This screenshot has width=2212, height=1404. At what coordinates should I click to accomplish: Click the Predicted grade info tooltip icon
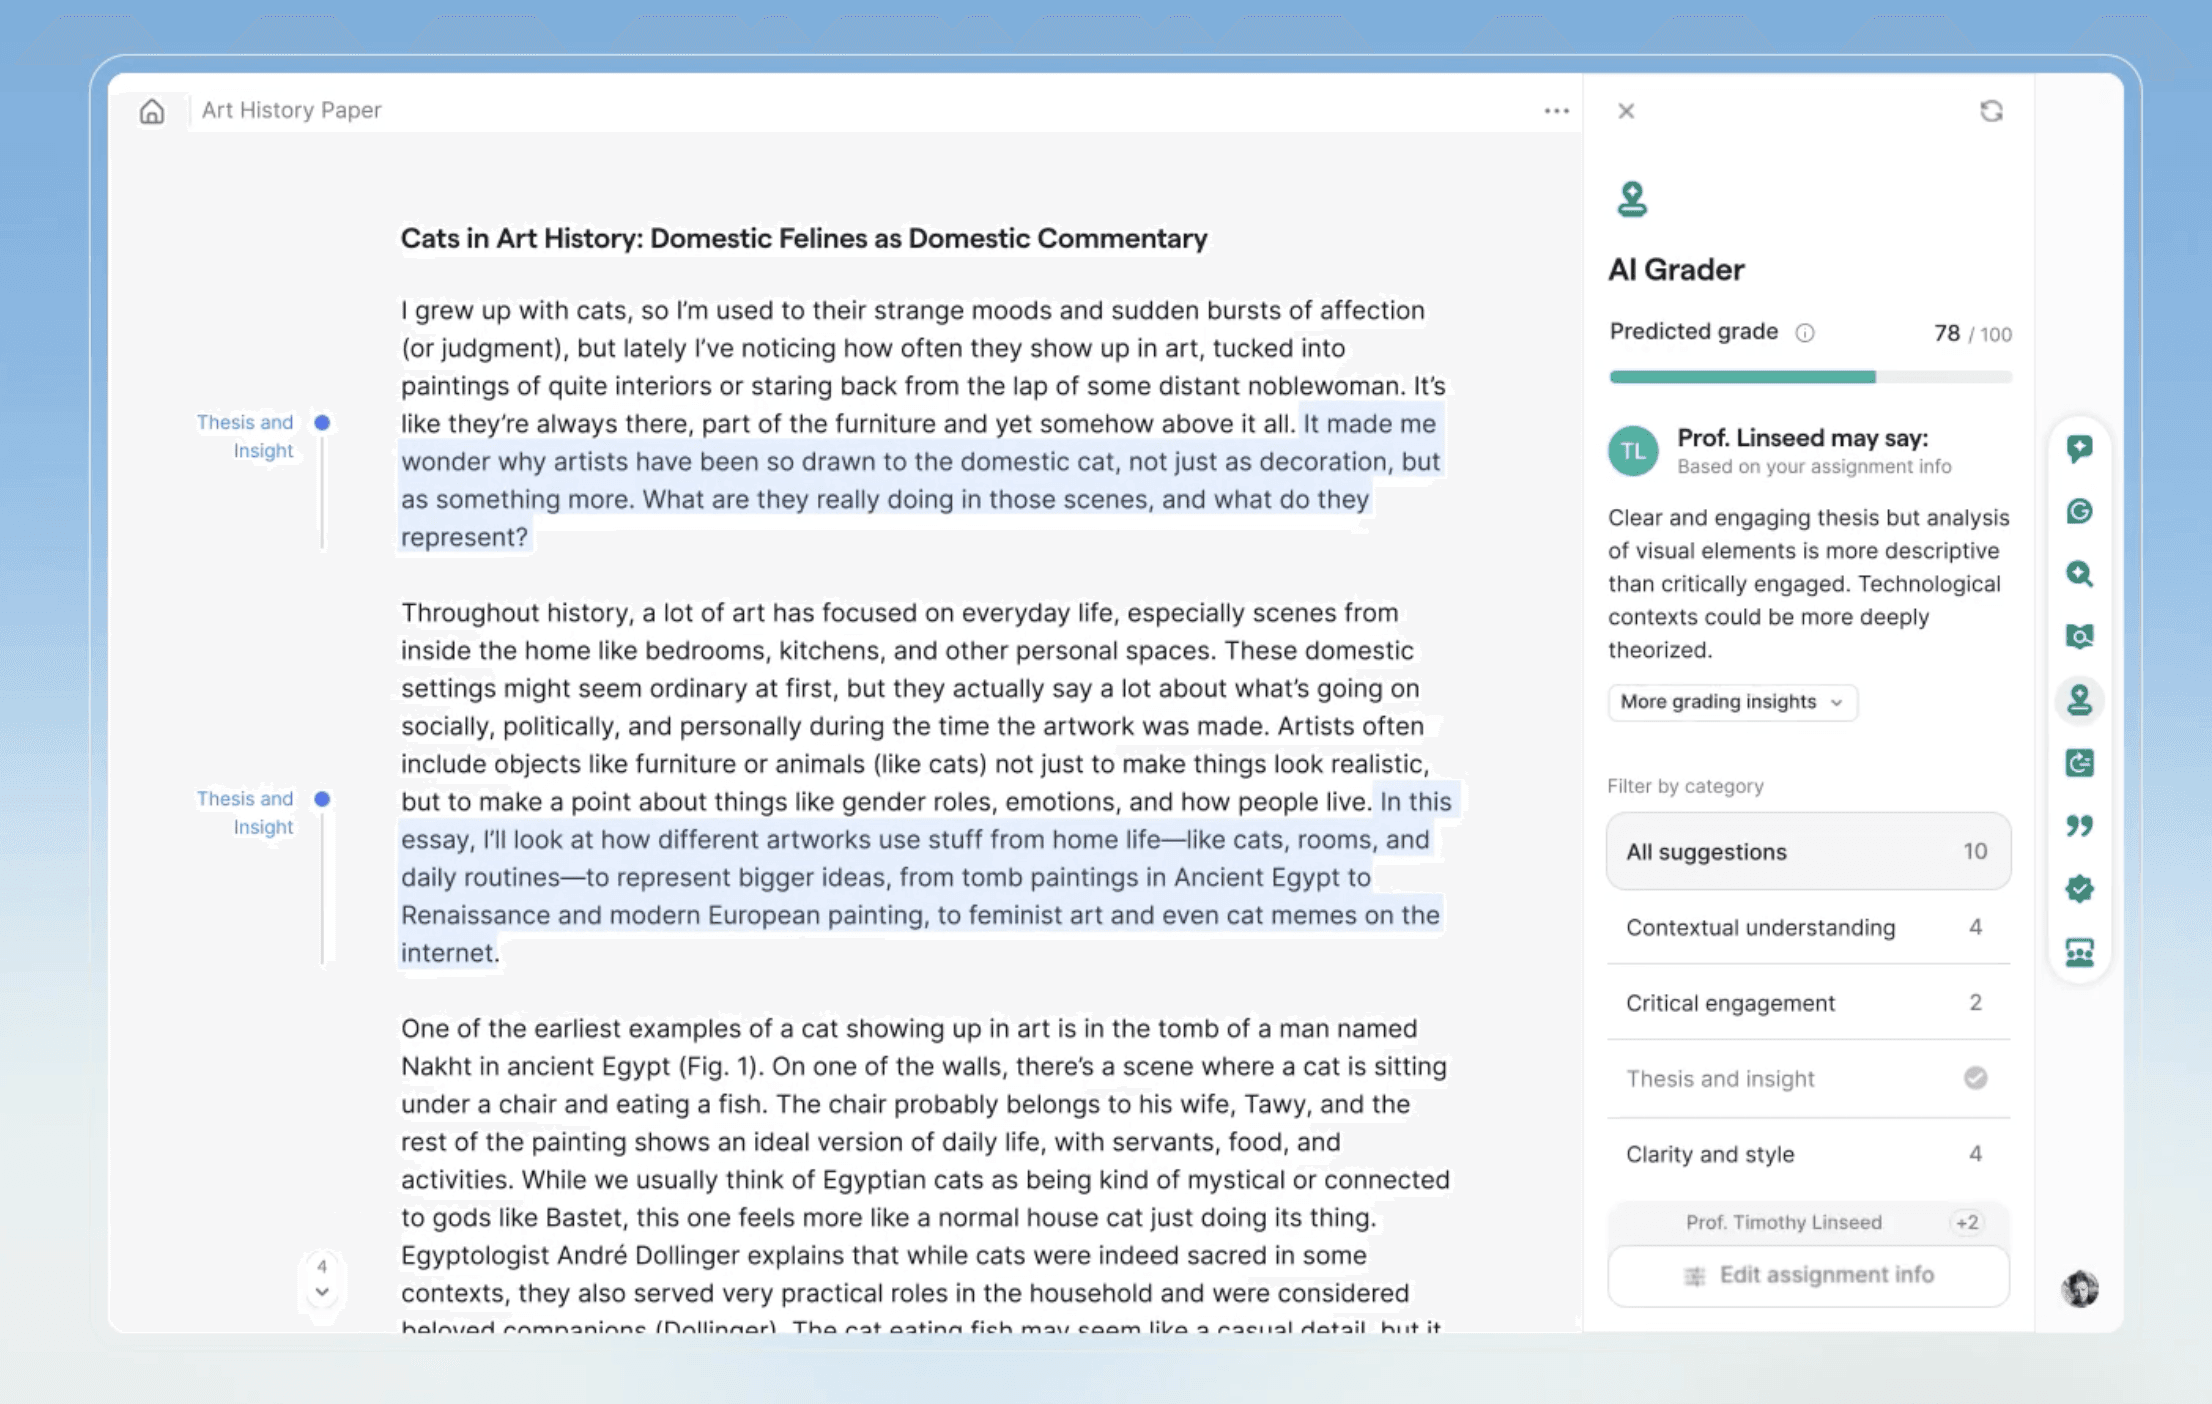pyautogui.click(x=1805, y=333)
